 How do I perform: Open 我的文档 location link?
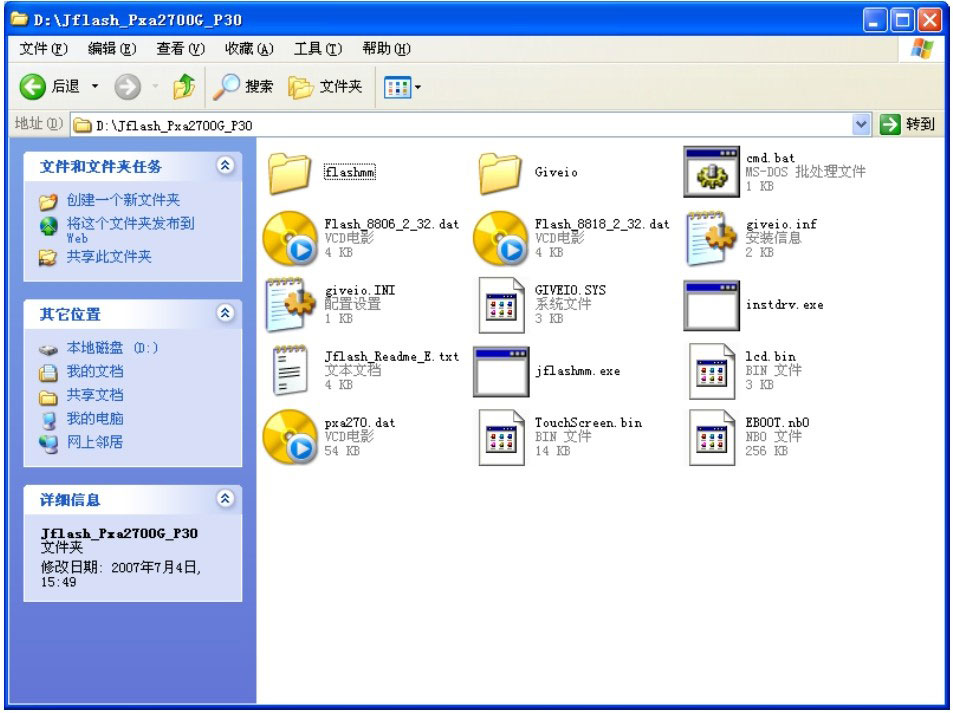click(x=95, y=371)
